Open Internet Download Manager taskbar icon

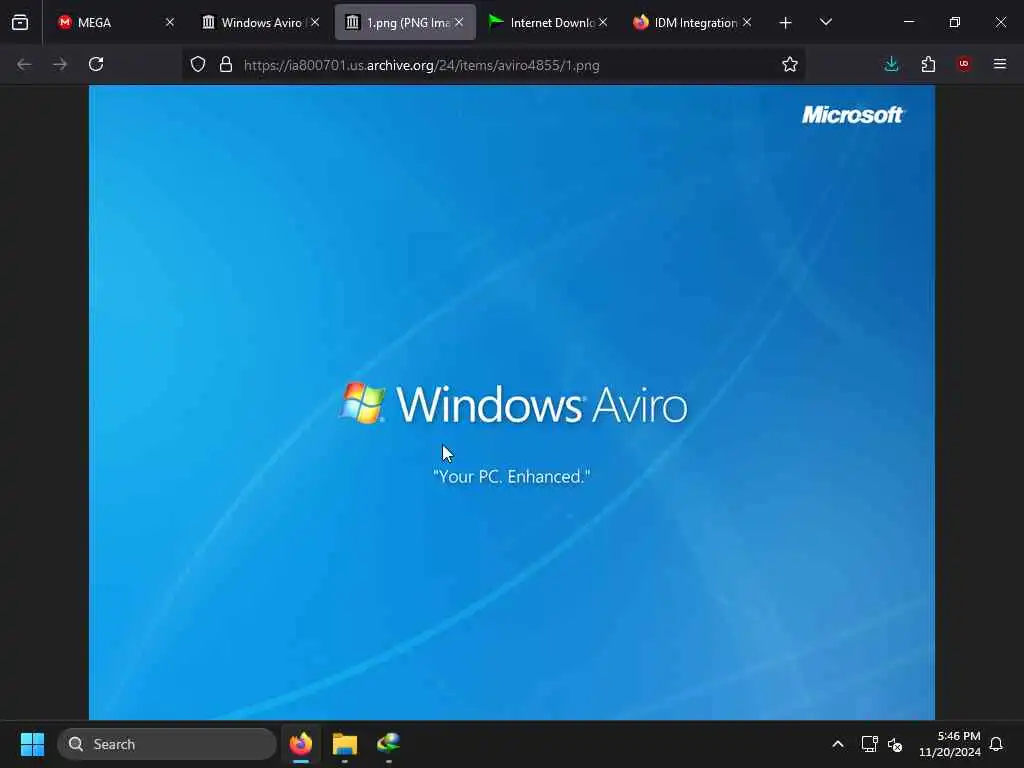389,744
